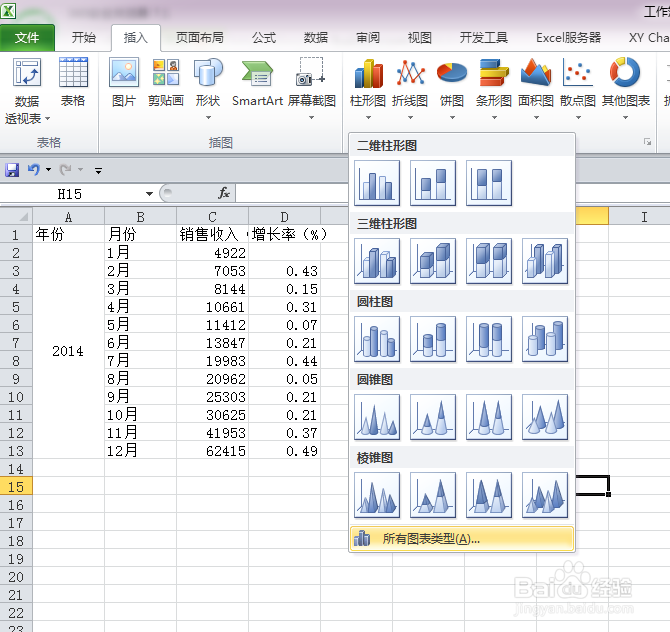This screenshot has height=632, width=670.
Task: Click the H15 Name Box field
Action: pos(69,194)
